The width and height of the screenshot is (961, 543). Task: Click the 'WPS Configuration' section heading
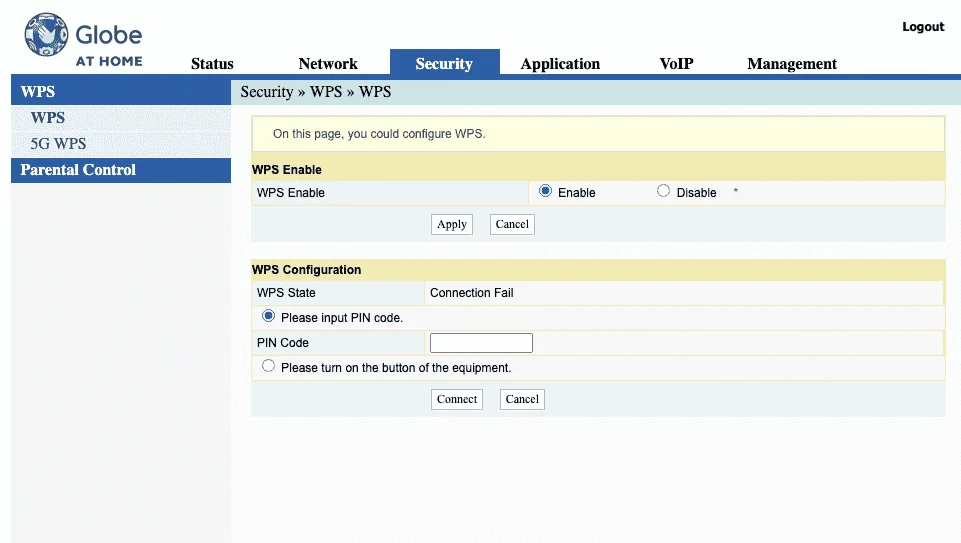click(x=306, y=270)
